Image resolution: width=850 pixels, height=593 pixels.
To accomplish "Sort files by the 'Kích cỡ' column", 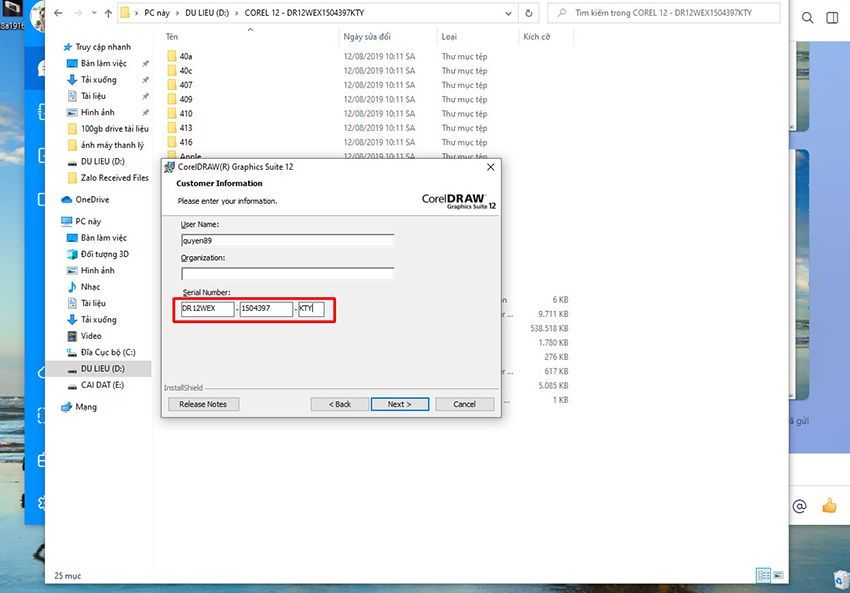I will [537, 37].
